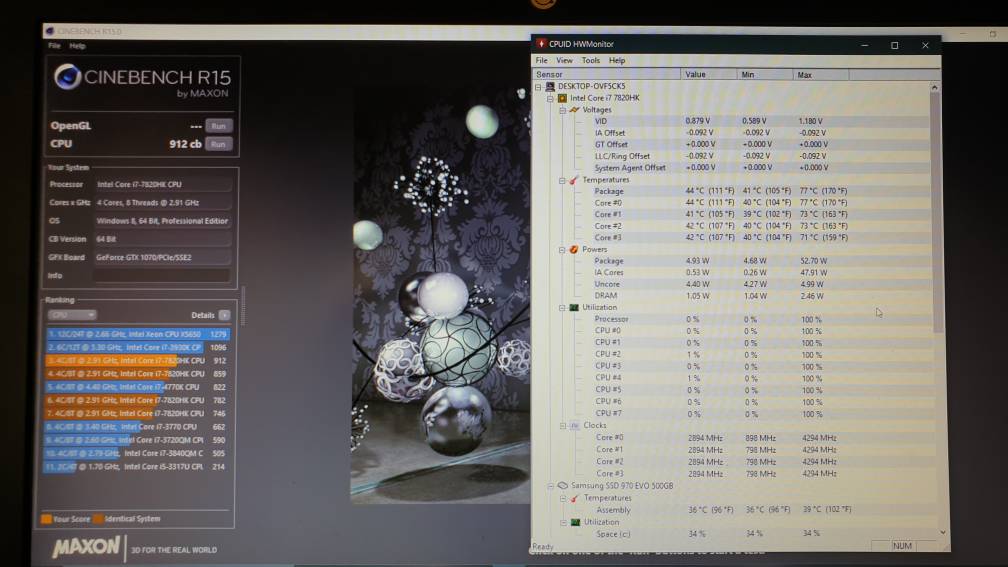Select the Package temperature row
The height and width of the screenshot is (567, 1008).
pyautogui.click(x=731, y=191)
